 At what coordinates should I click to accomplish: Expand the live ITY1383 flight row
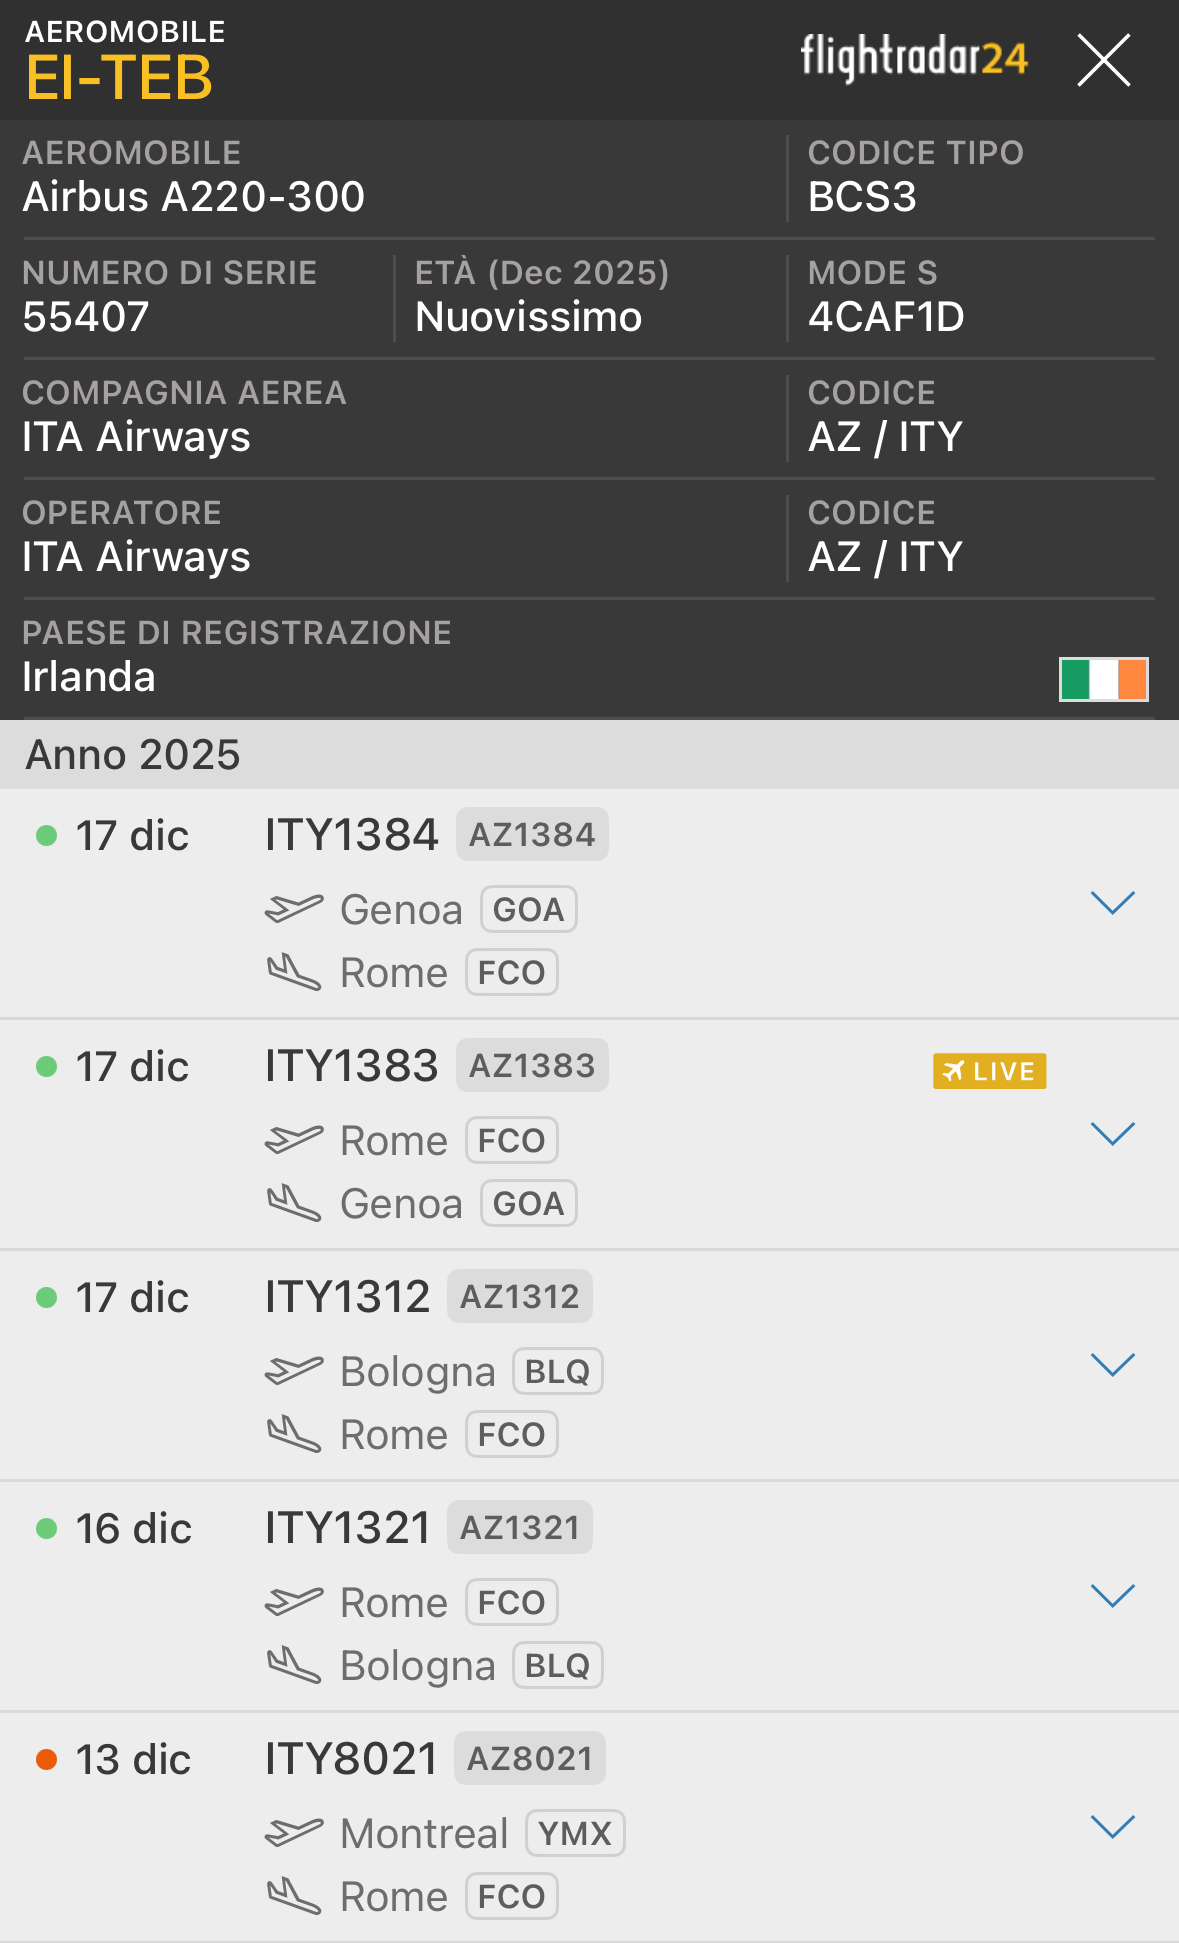click(1112, 1134)
